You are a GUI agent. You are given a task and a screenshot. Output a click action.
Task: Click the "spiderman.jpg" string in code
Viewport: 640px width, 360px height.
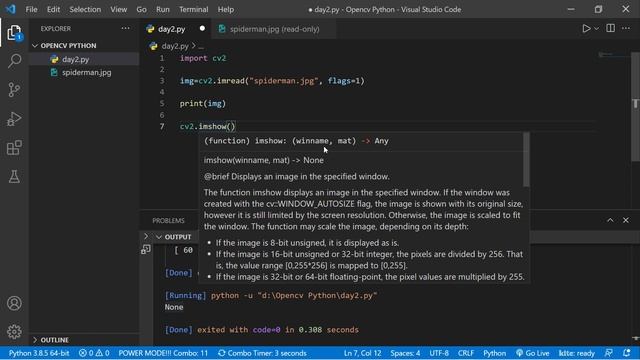pos(284,81)
